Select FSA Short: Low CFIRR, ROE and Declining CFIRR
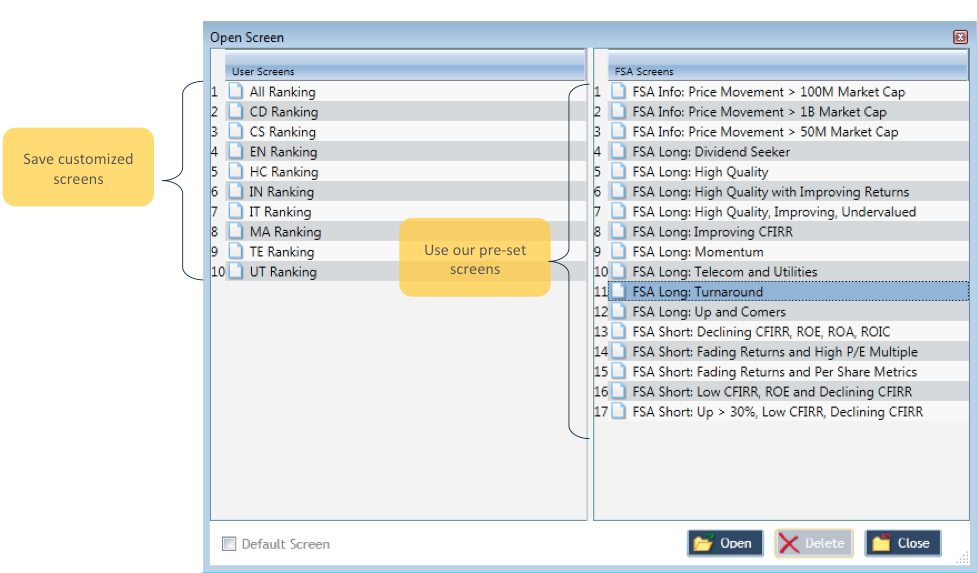Screen dimensions: 977x573 pyautogui.click(x=772, y=391)
